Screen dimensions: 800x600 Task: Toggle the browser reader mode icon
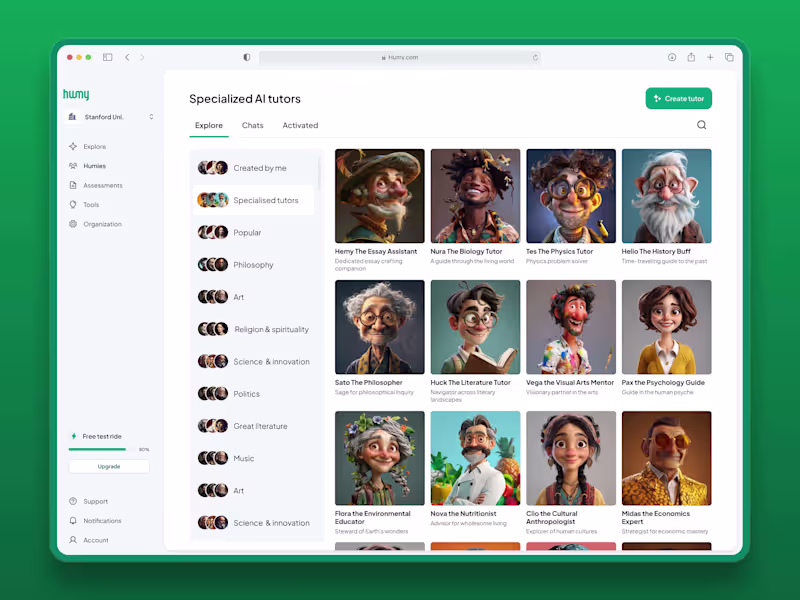(x=246, y=57)
